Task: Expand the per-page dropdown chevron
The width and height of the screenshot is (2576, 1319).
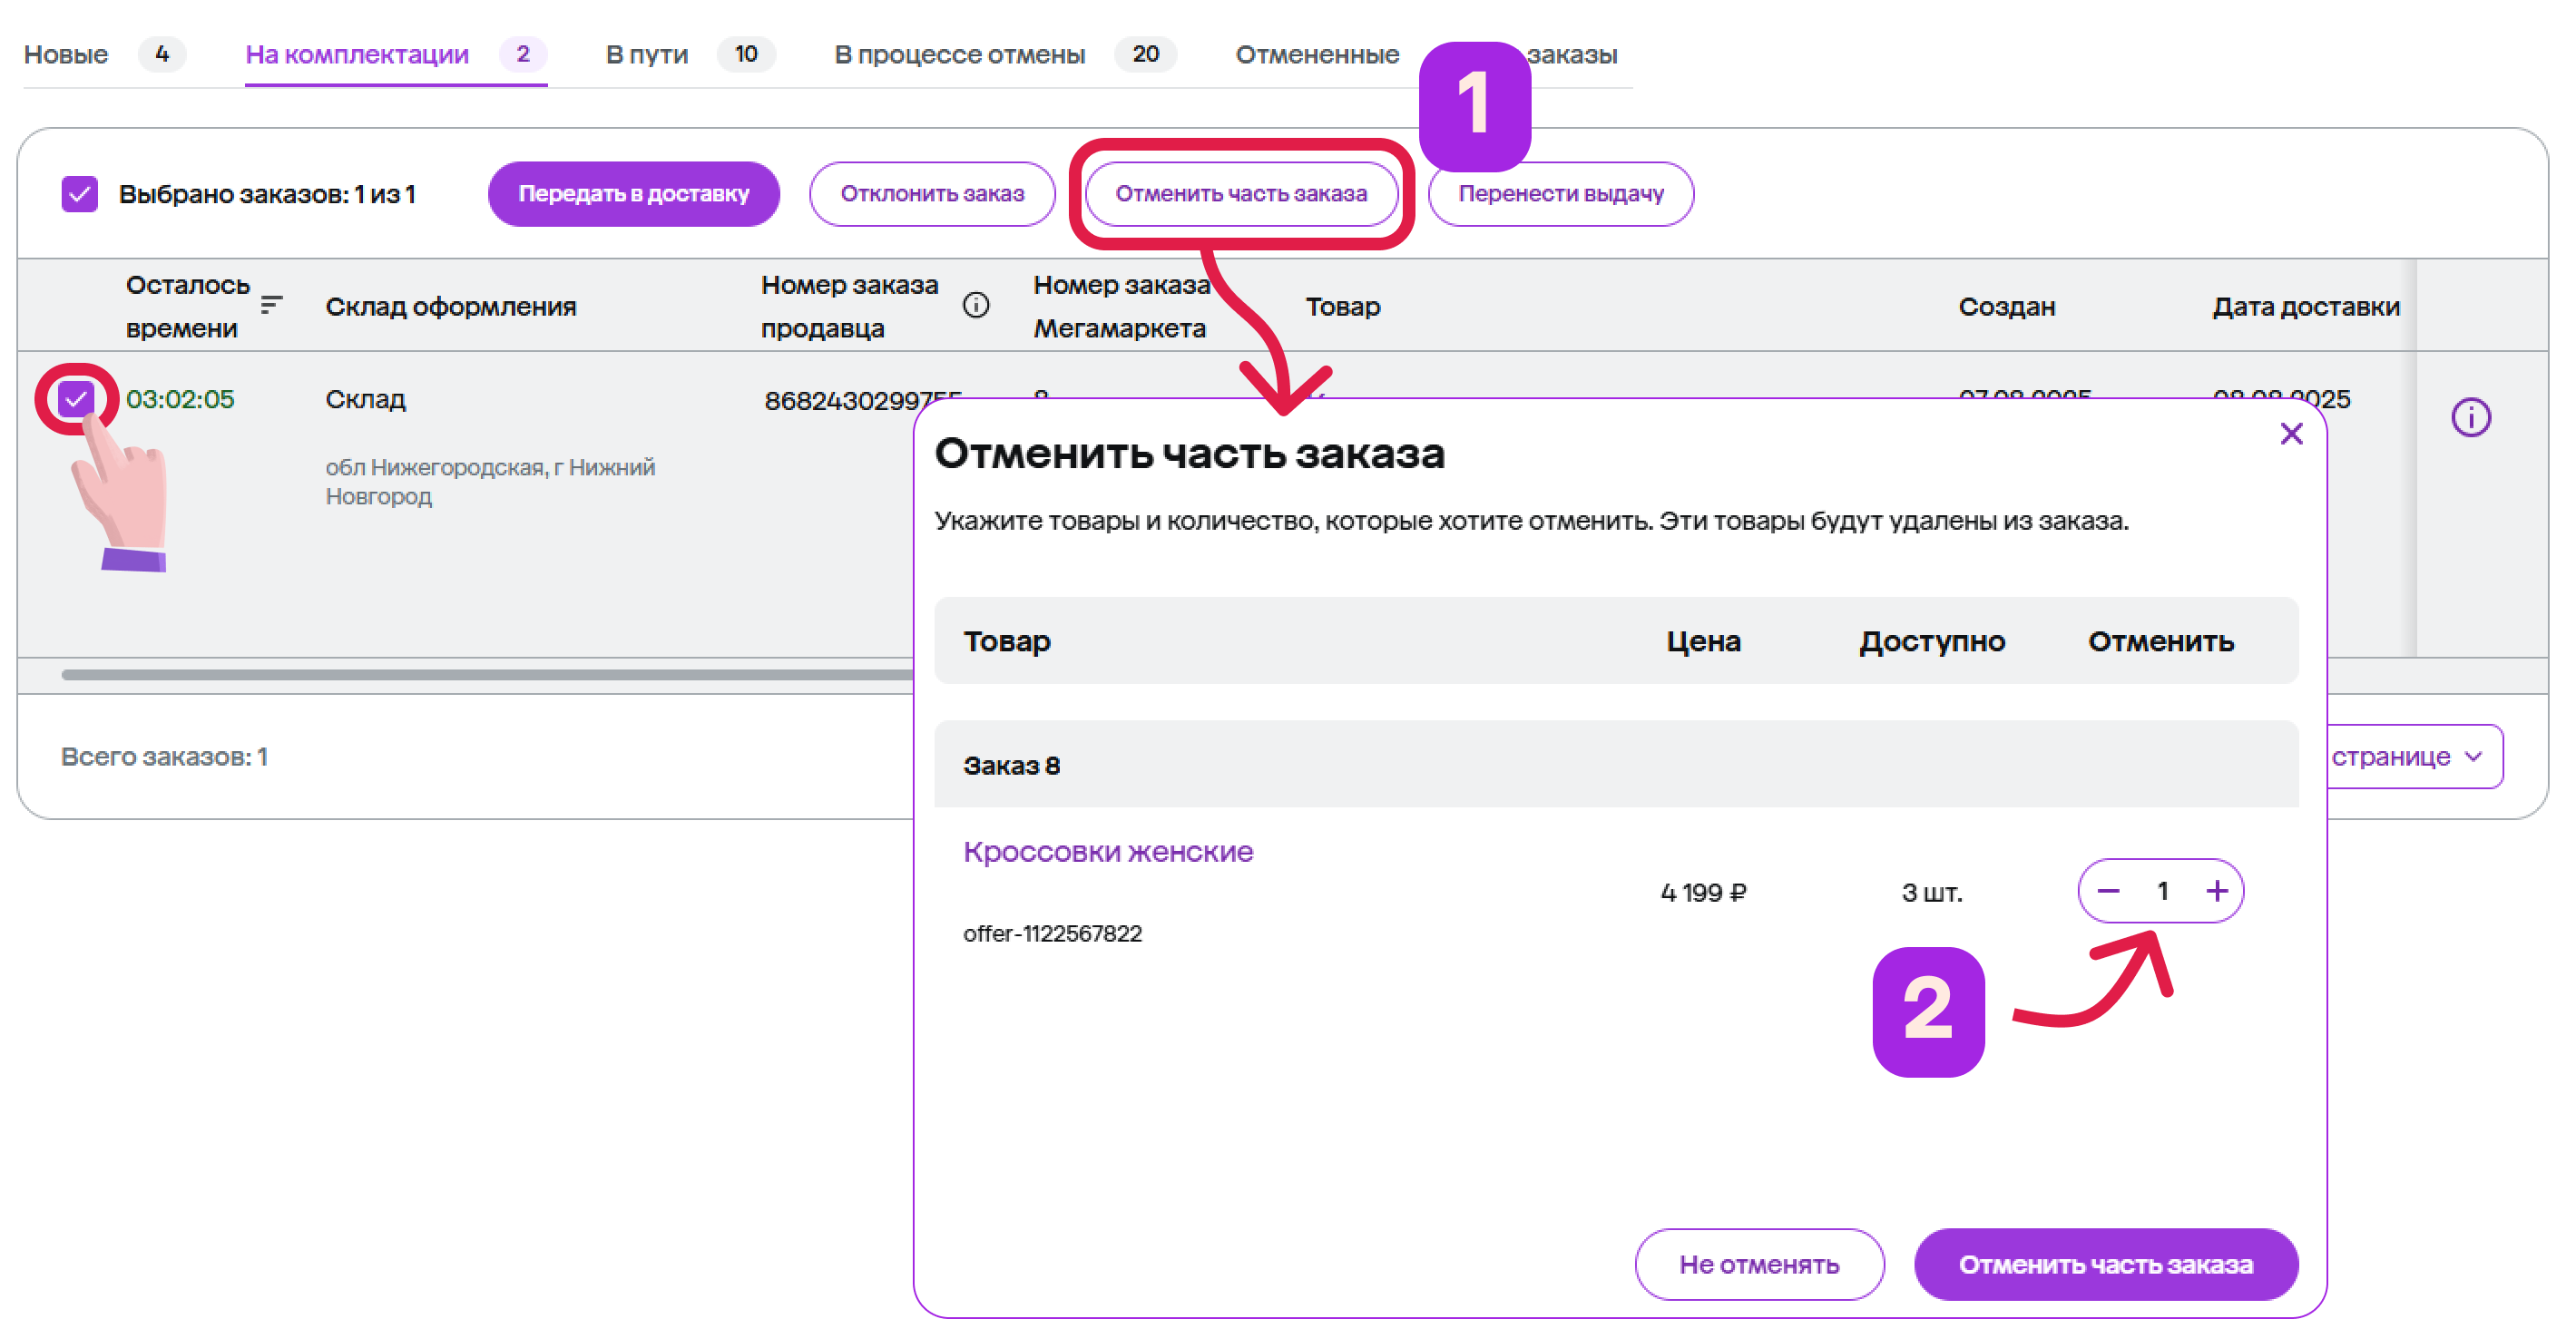Action: (2473, 756)
